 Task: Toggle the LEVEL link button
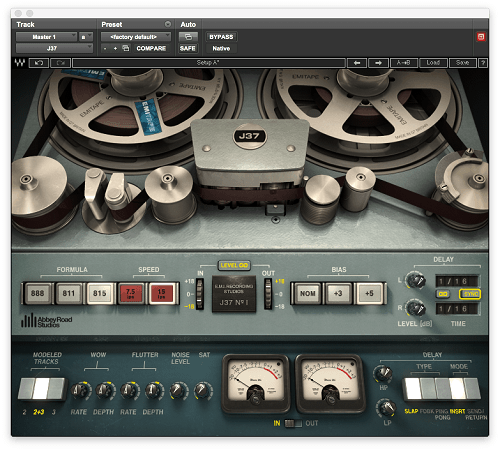pos(234,265)
